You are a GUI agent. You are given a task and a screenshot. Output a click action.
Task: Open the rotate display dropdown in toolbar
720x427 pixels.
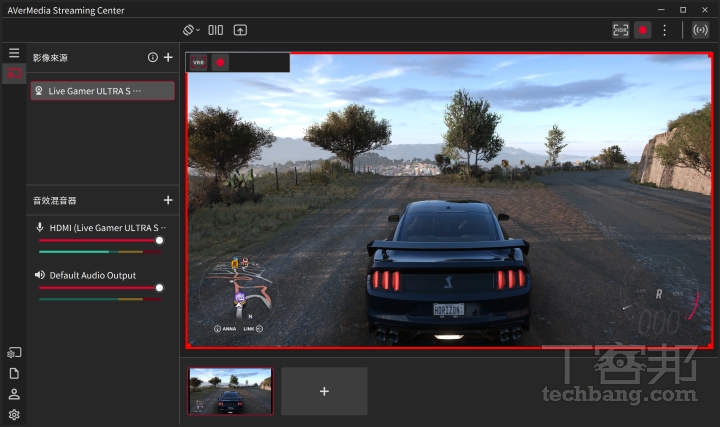[x=192, y=30]
